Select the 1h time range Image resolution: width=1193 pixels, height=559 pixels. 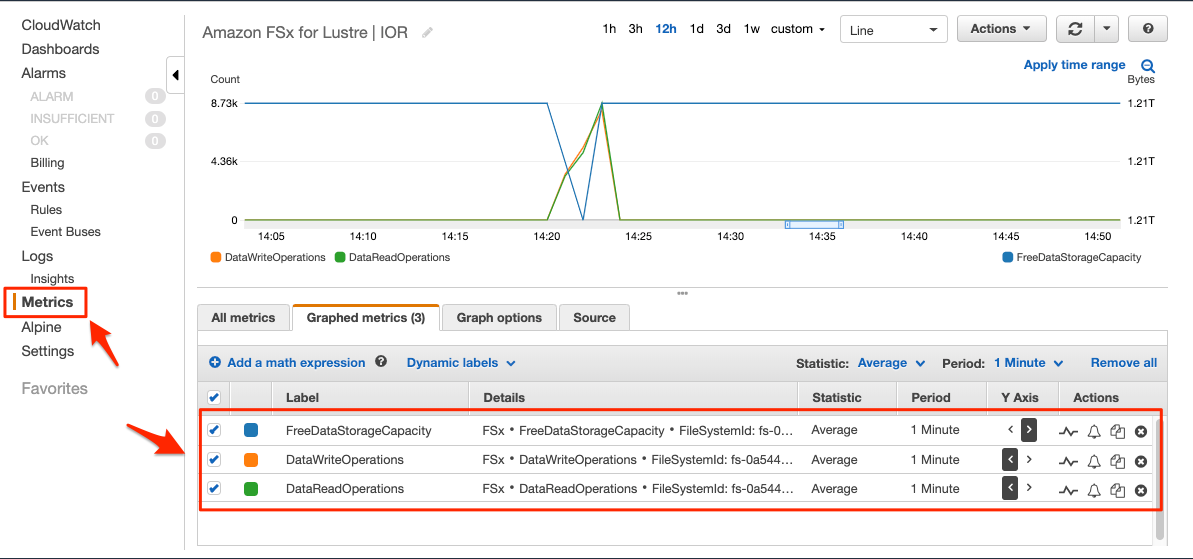[609, 29]
